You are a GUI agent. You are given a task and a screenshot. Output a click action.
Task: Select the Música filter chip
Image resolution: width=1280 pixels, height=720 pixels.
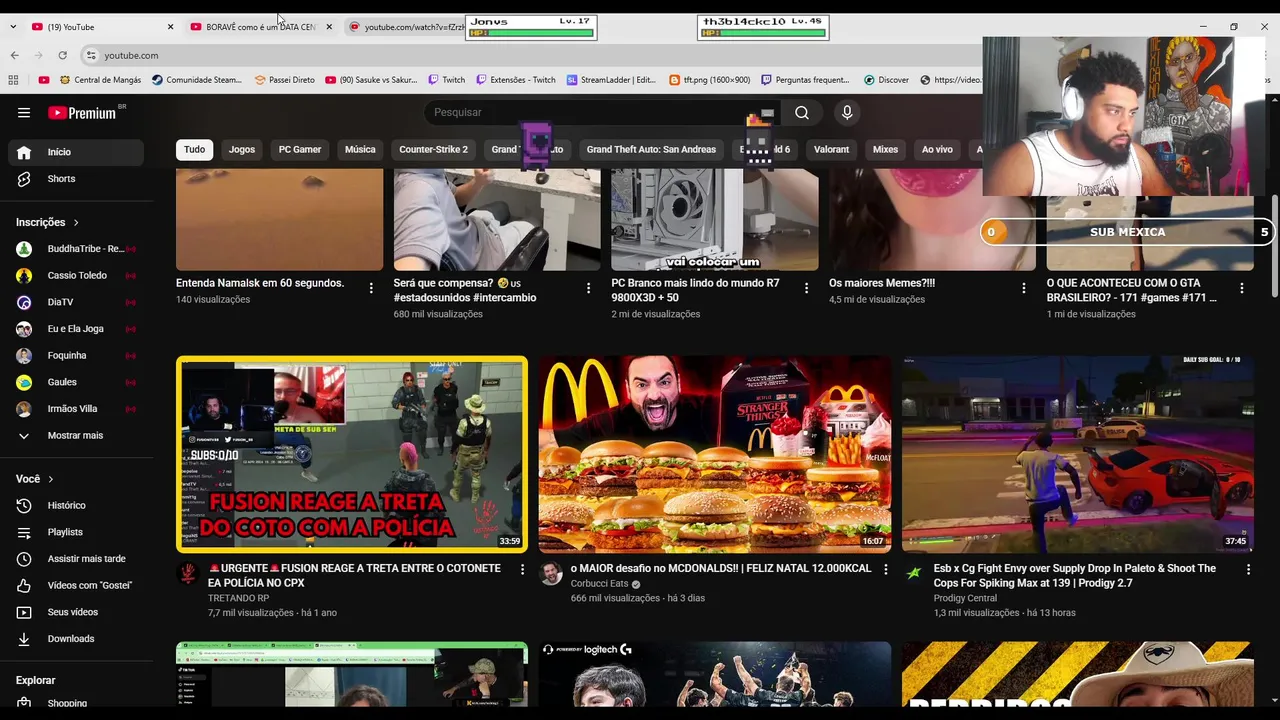click(360, 150)
